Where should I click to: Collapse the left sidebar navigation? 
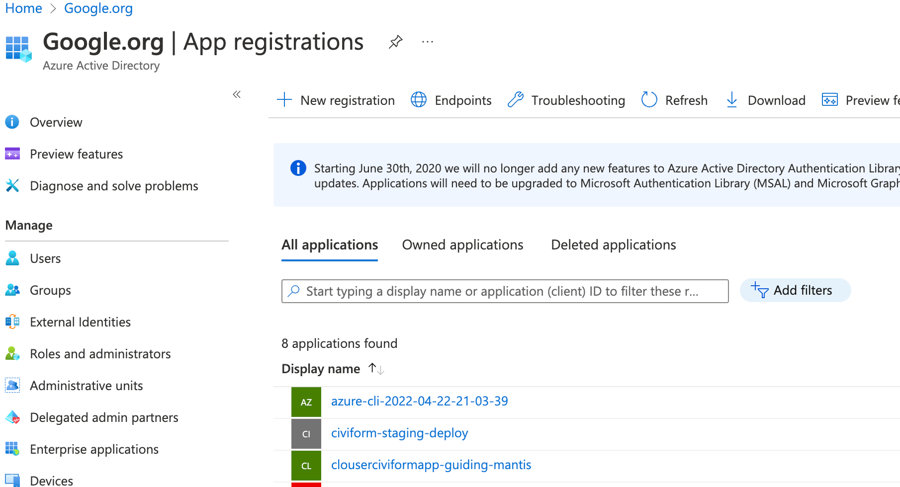pyautogui.click(x=237, y=95)
